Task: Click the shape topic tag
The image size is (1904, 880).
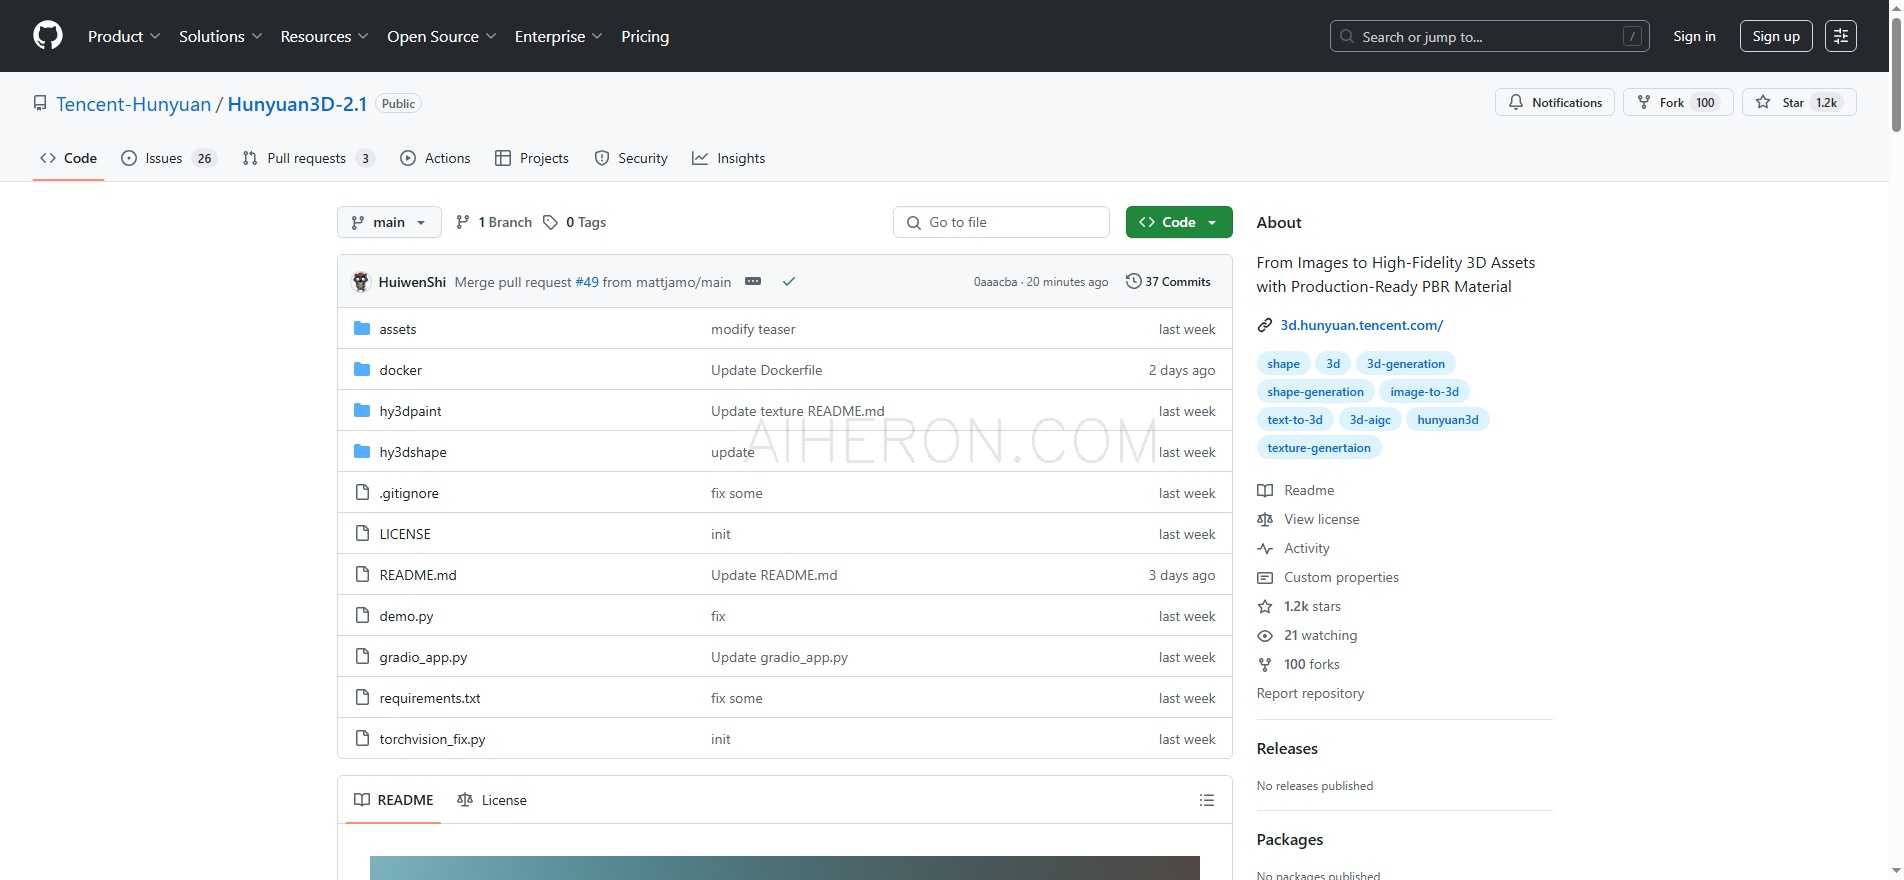Action: point(1283,364)
